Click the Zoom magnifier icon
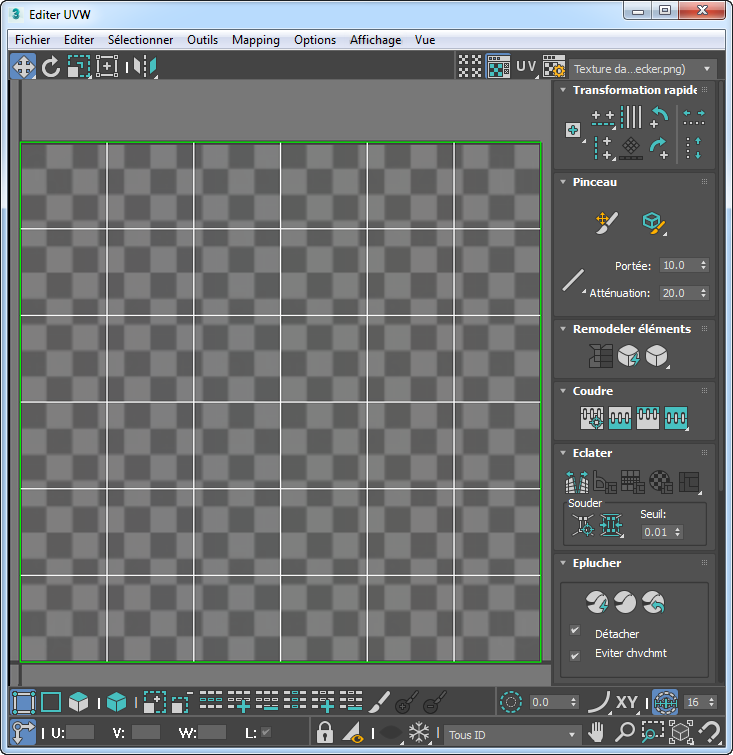This screenshot has height=755, width=733. [x=624, y=732]
